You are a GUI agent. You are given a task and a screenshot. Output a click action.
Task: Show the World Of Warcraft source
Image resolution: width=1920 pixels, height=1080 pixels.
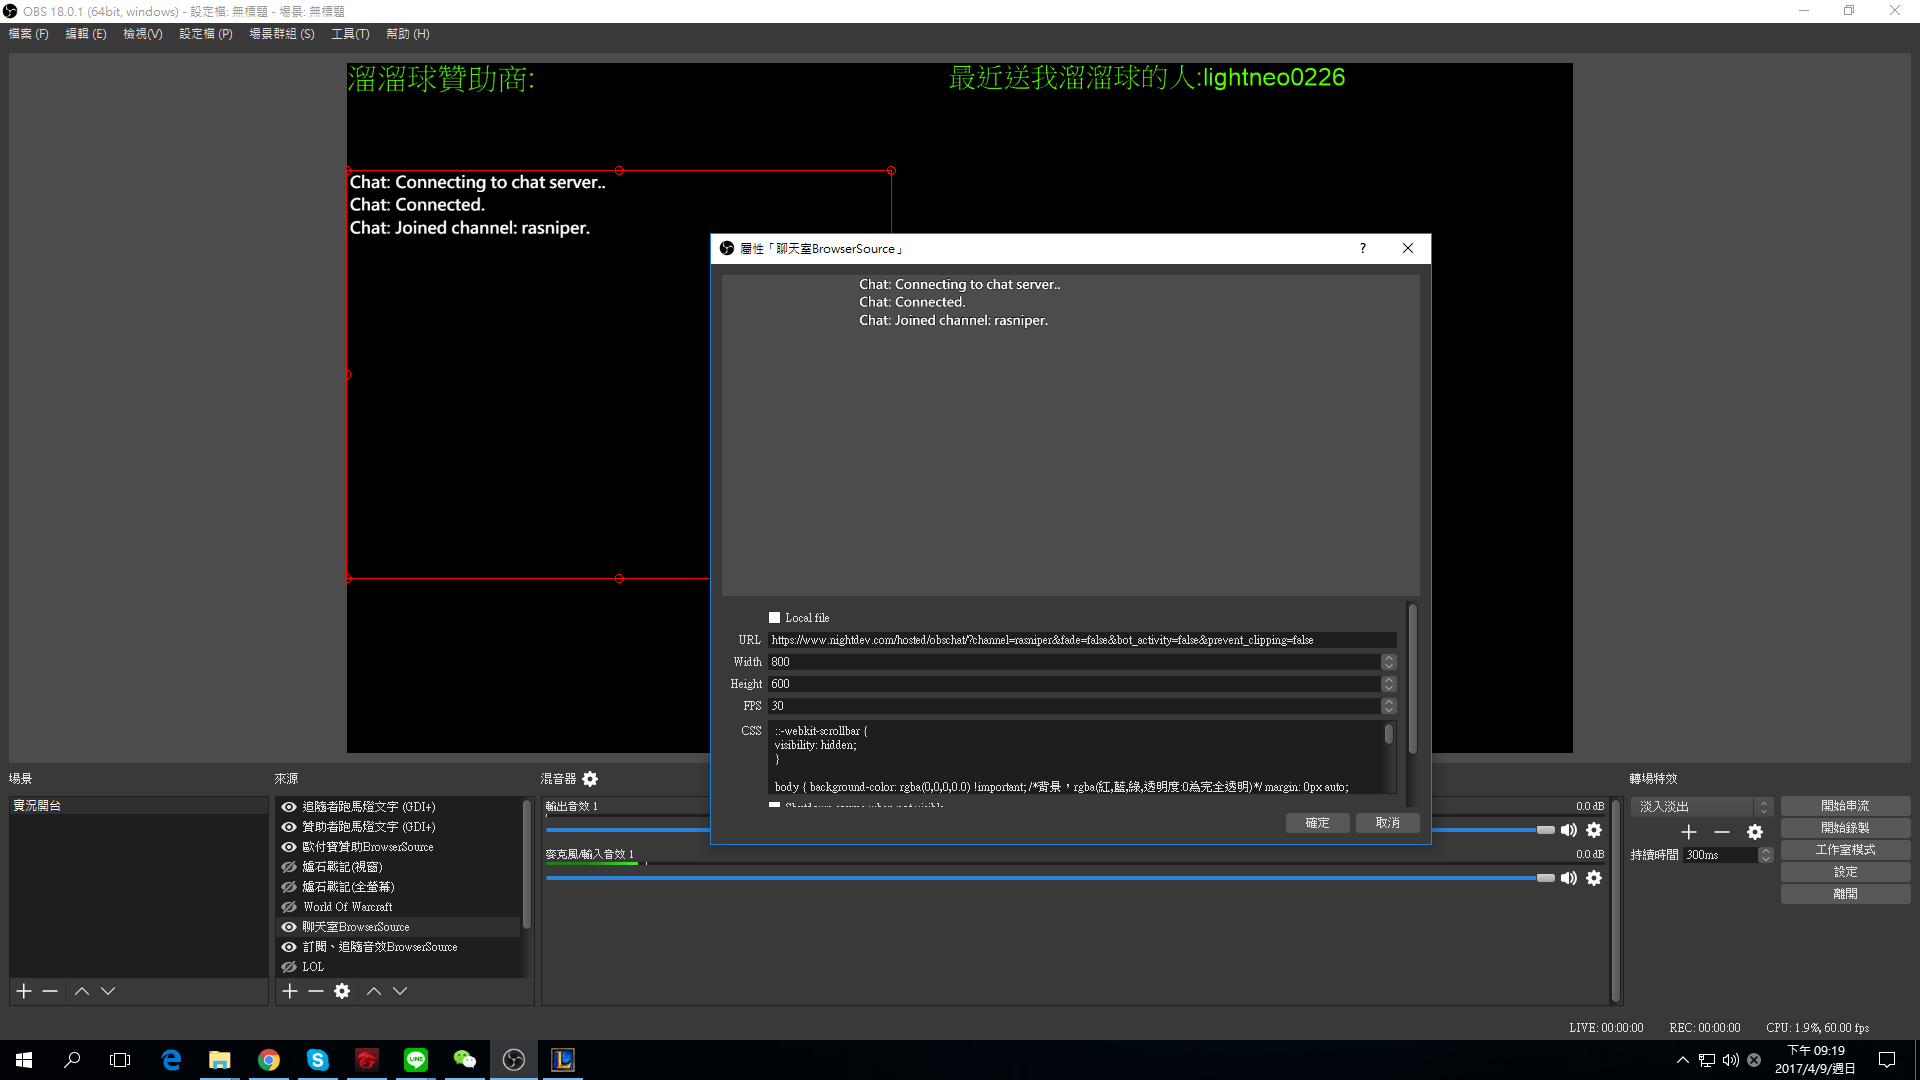(x=289, y=907)
